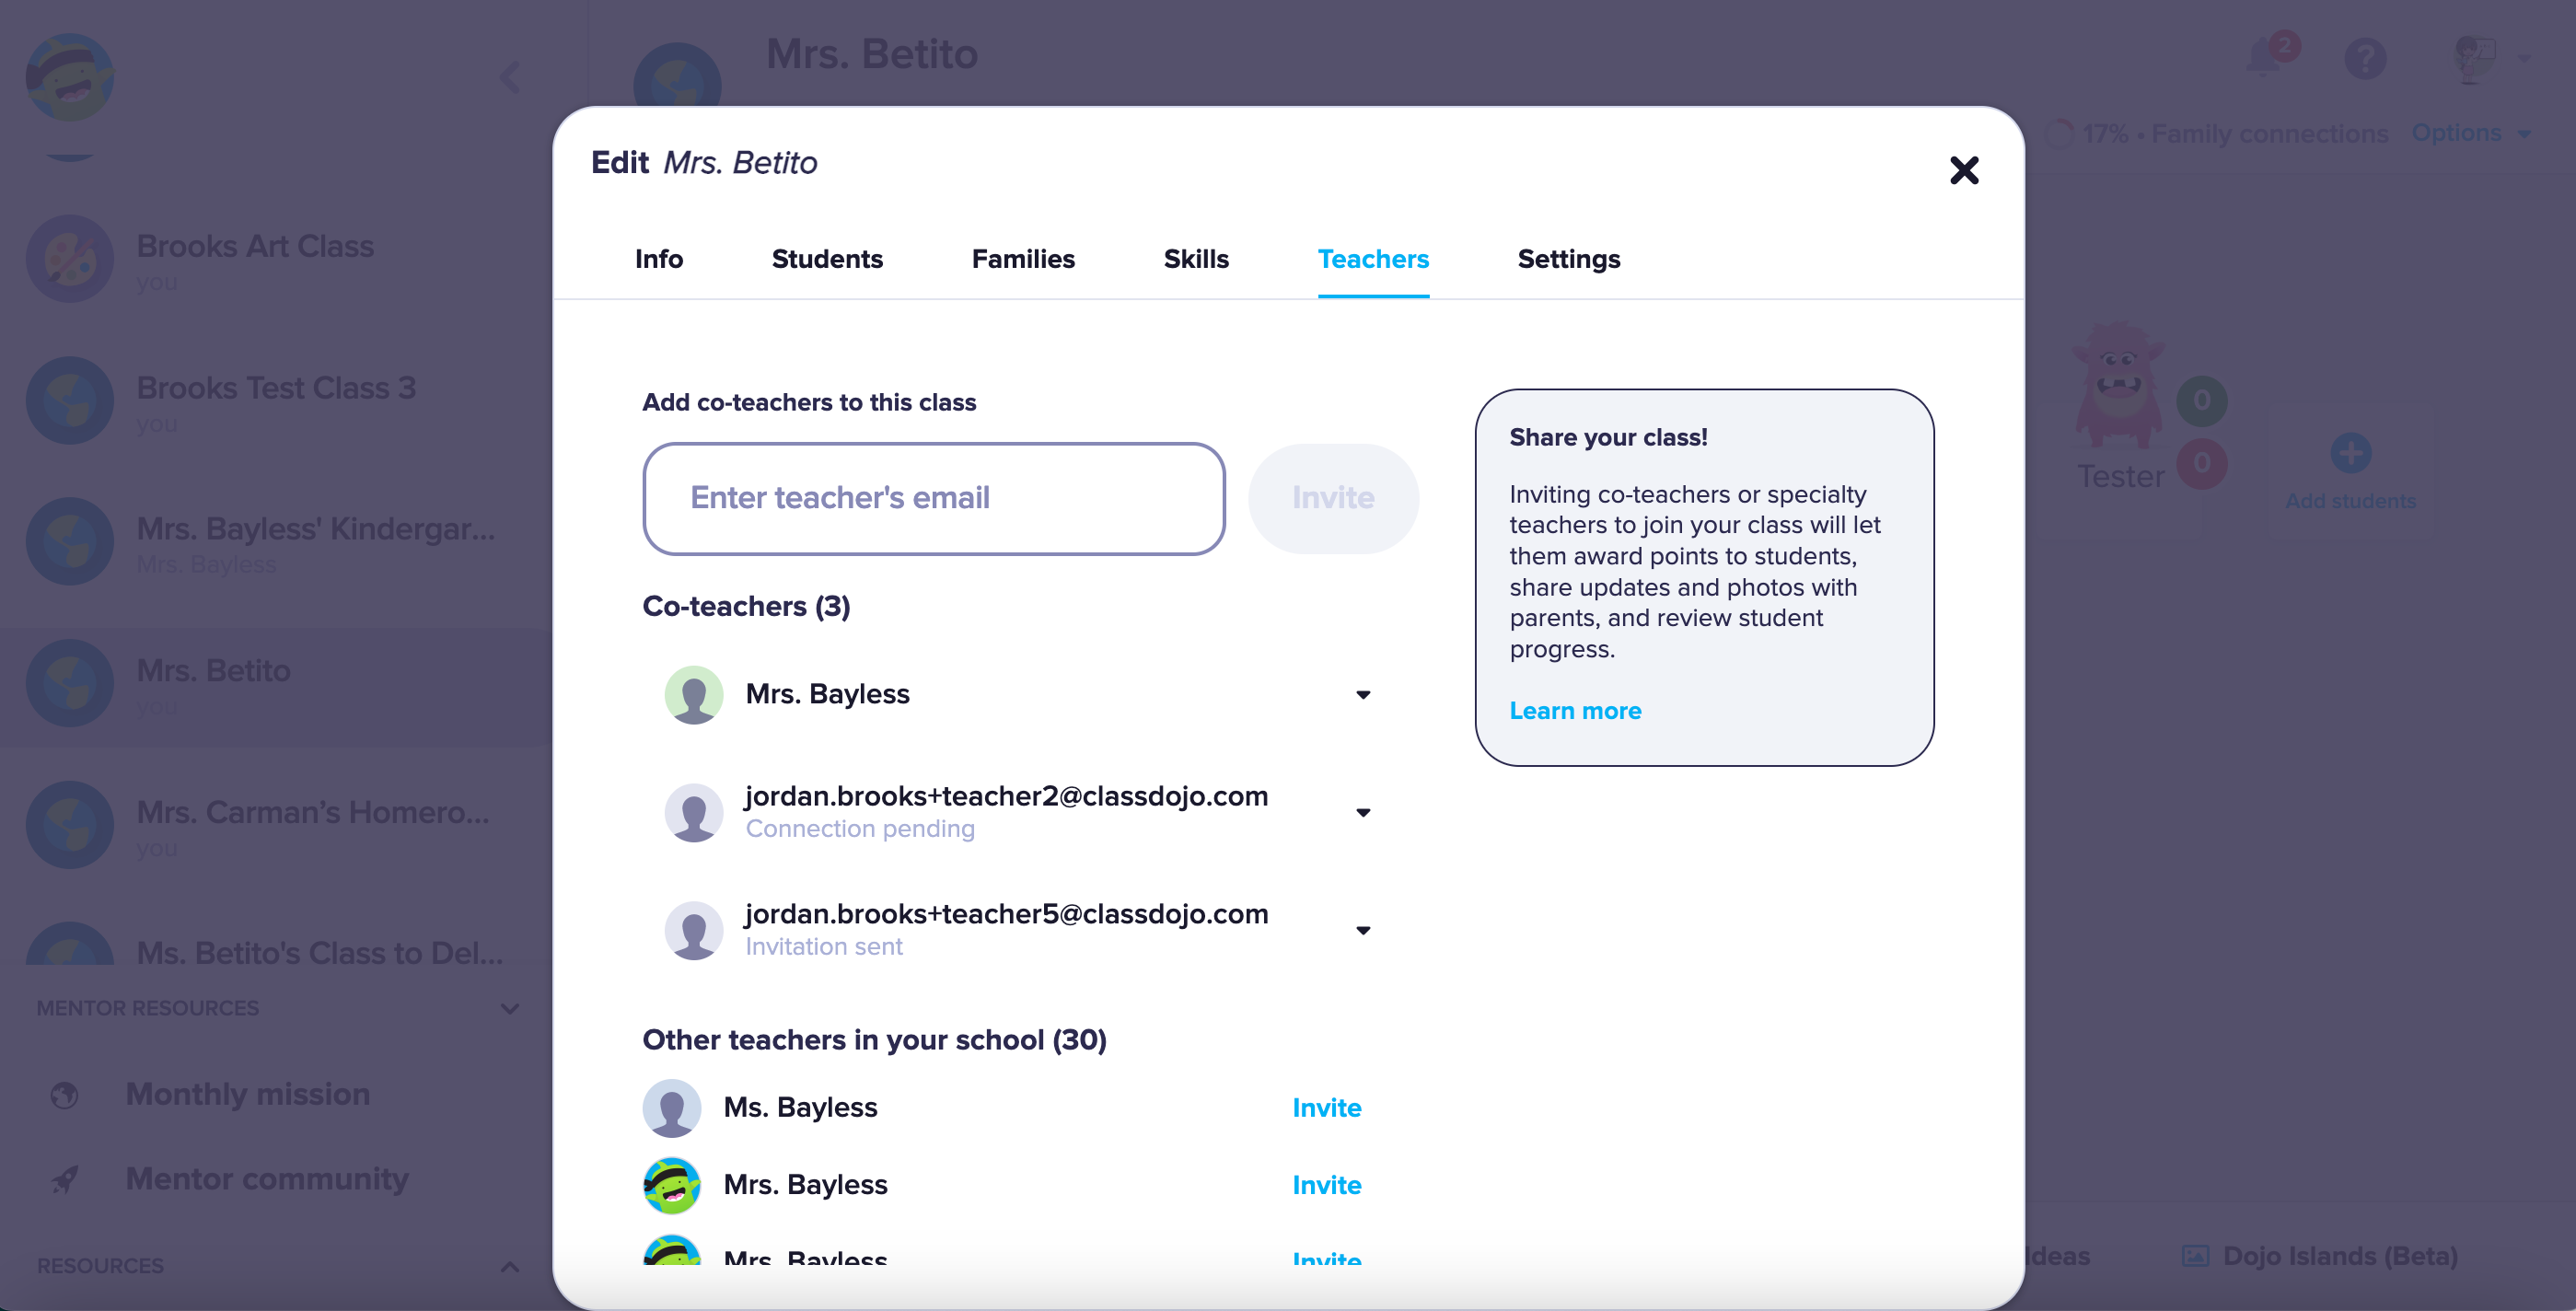Screen dimensions: 2576x1311
Task: Click the Co-teachers (3) heading
Action: (746, 606)
